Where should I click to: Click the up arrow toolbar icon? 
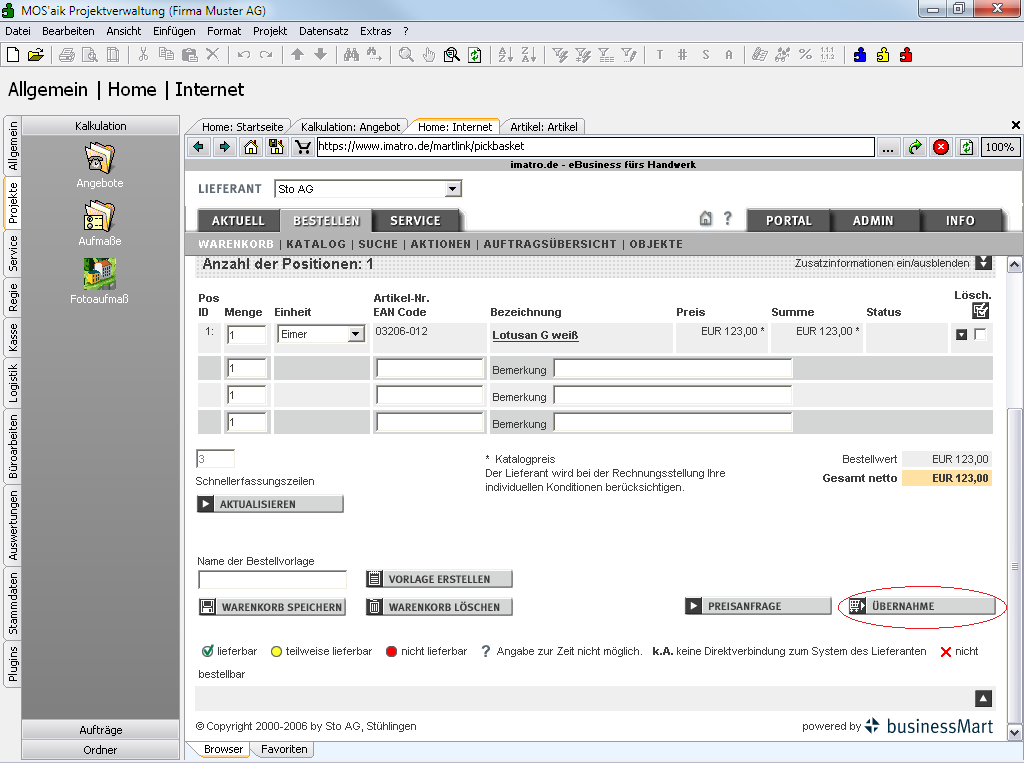(x=297, y=55)
